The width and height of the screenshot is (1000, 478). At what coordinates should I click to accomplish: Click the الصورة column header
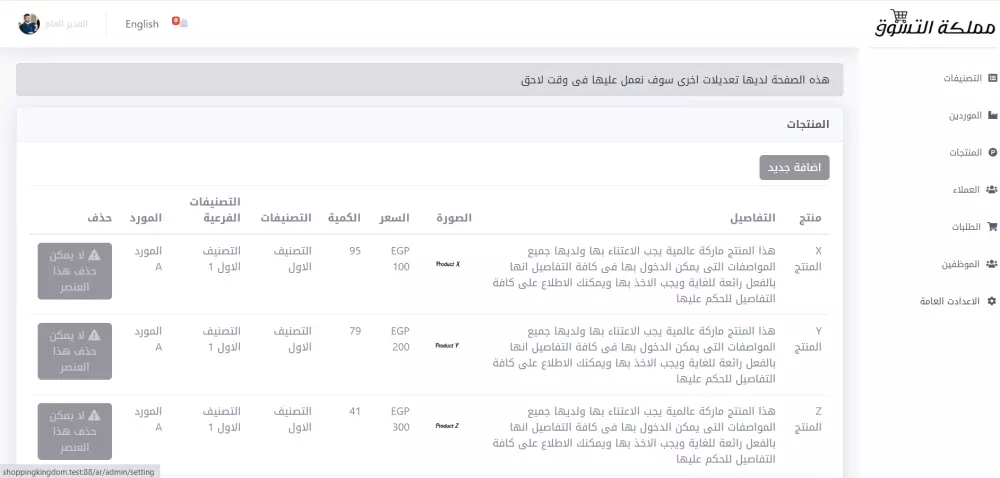tap(454, 218)
